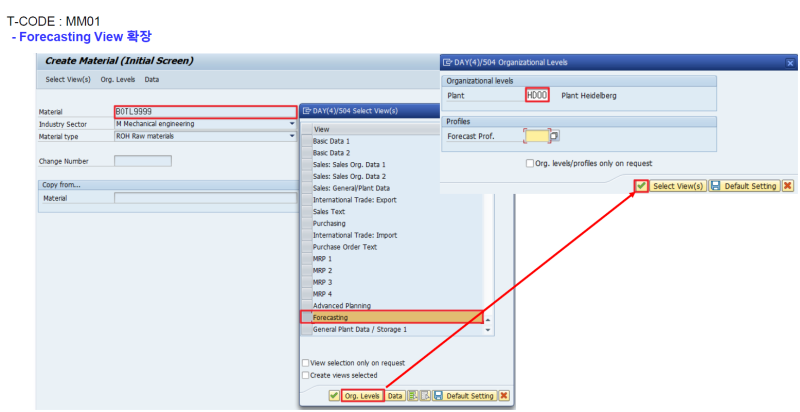Click Select View(s) button in Organizational Levels

click(678, 186)
